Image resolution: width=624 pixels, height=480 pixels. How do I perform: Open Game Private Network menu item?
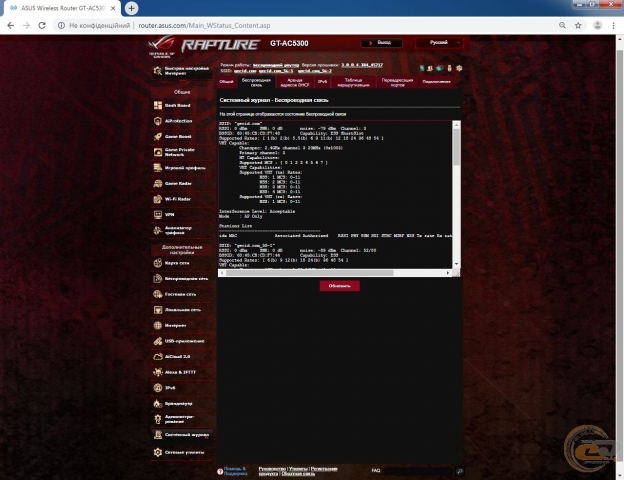pos(181,152)
